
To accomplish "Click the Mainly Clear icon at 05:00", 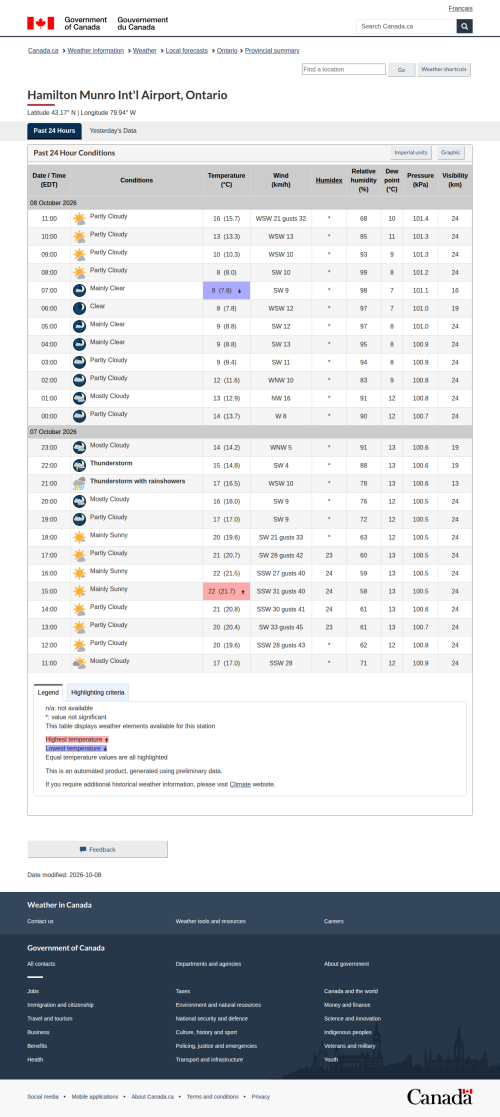I will [x=79, y=326].
